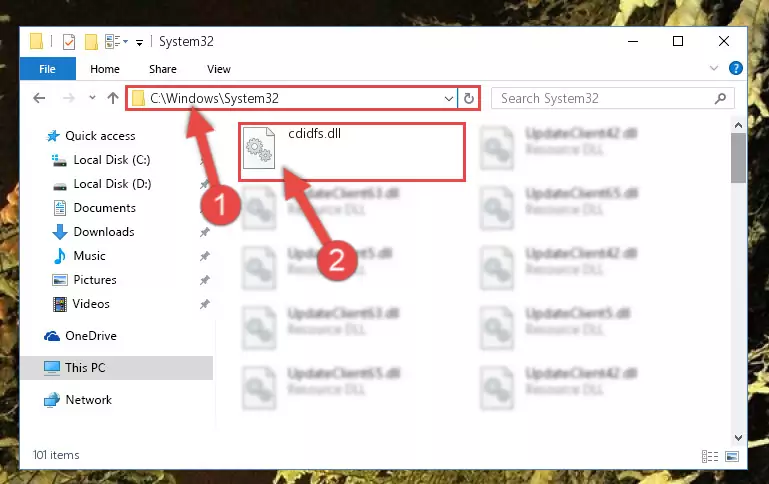Maximize the System32 window

[678, 41]
